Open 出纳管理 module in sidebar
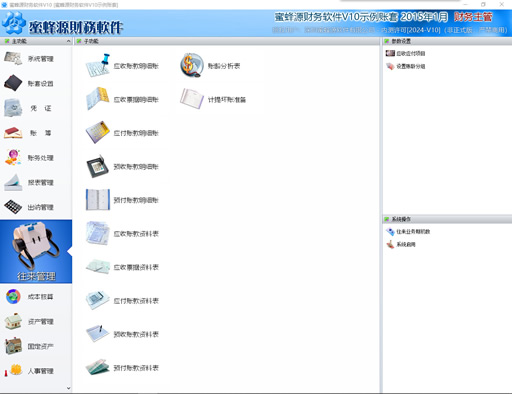Viewport: 512px width, 394px height. pos(36,207)
